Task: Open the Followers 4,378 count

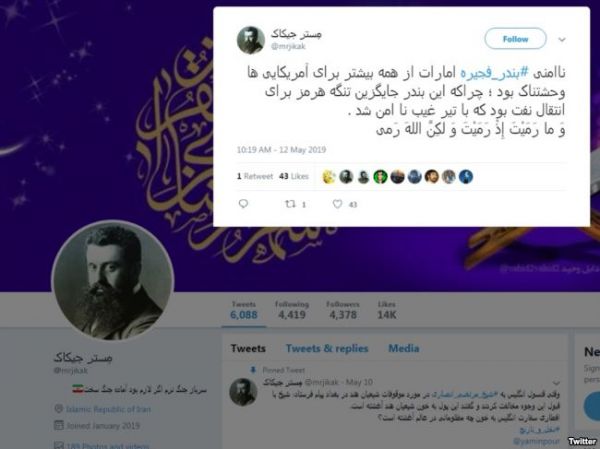Action: (x=343, y=310)
